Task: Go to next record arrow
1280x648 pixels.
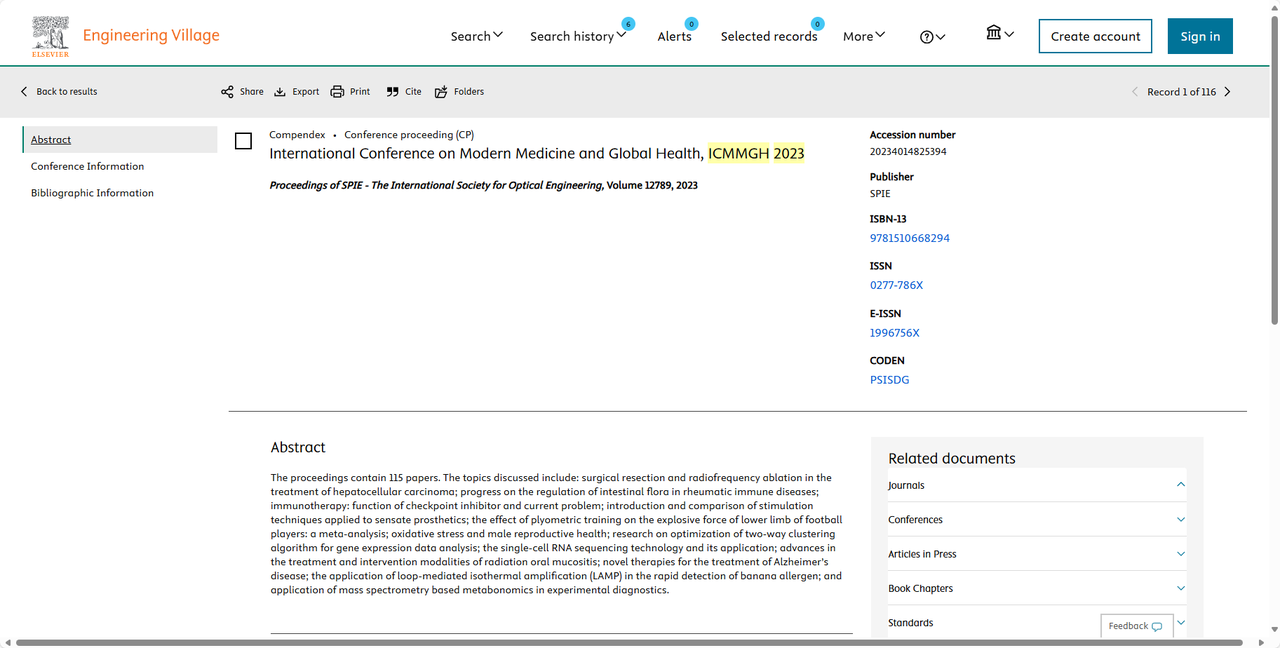Action: coord(1228,92)
